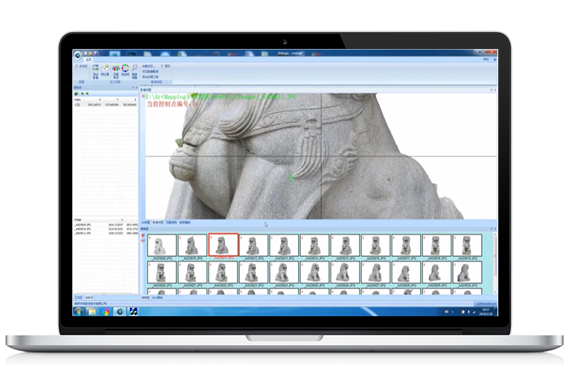The width and height of the screenshot is (569, 392).
Task: Click the second small icon in control point toolbar
Action: point(82,94)
